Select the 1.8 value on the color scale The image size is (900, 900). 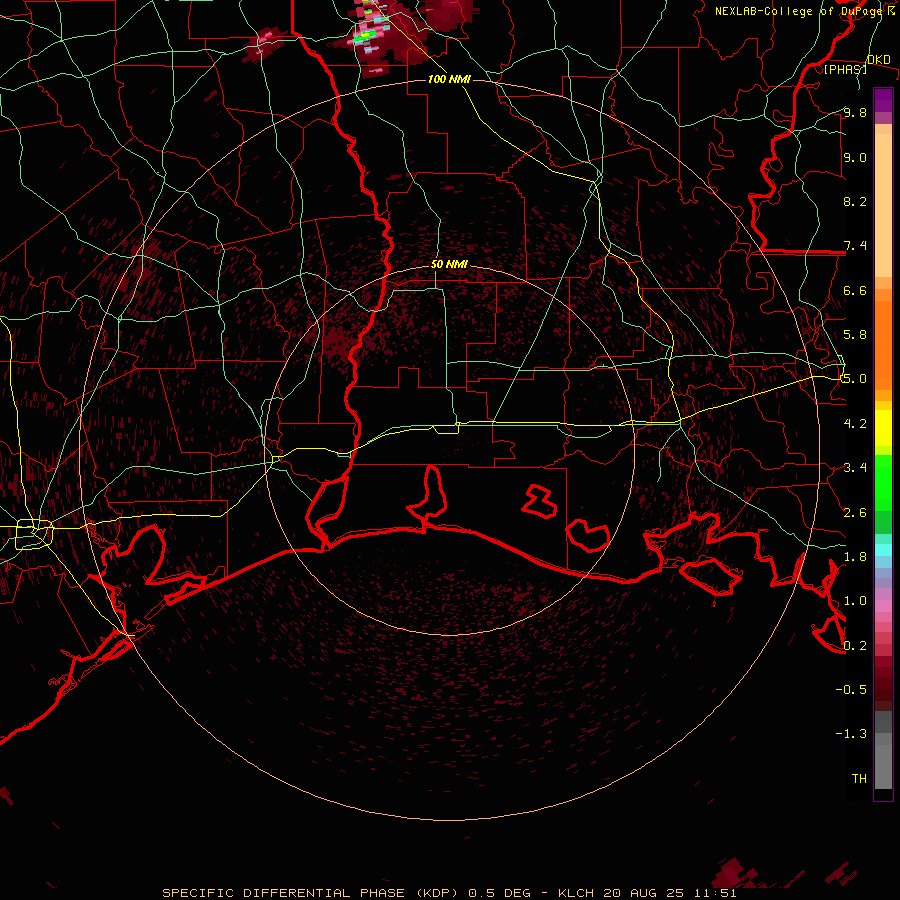[855, 556]
